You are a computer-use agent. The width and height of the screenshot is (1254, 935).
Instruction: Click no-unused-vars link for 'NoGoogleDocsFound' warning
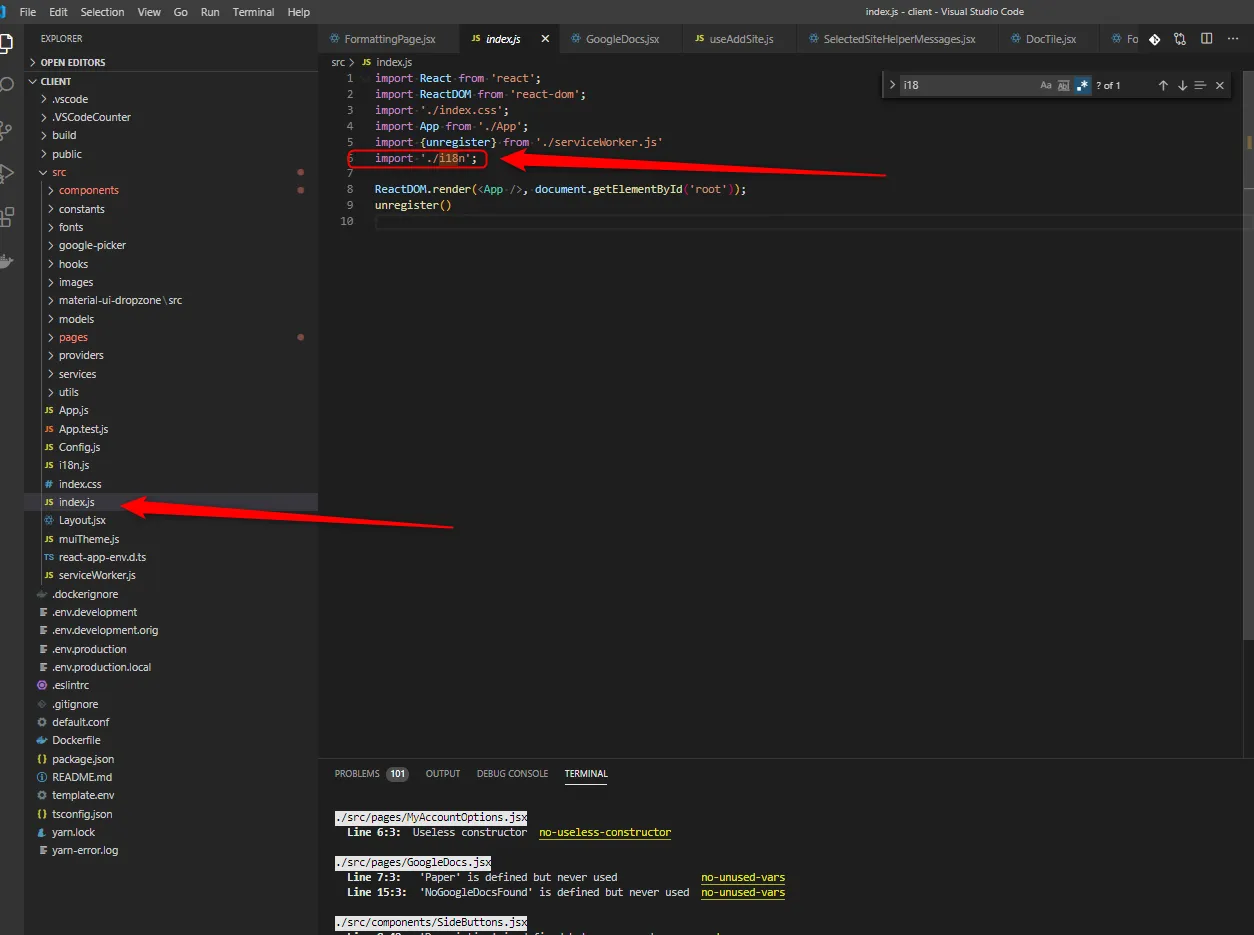point(743,892)
